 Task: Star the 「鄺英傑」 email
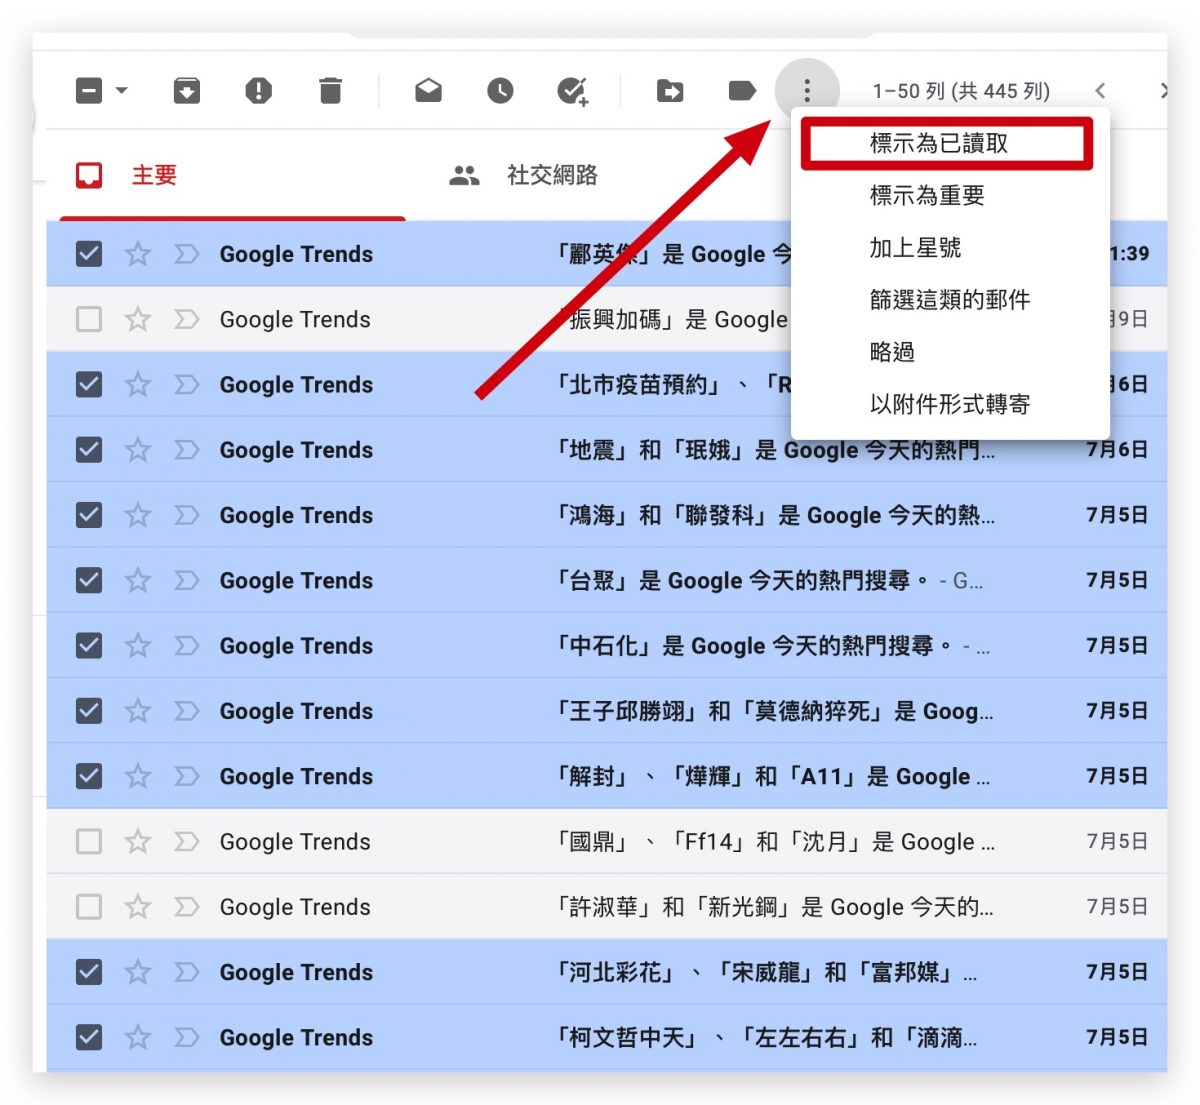pos(138,254)
